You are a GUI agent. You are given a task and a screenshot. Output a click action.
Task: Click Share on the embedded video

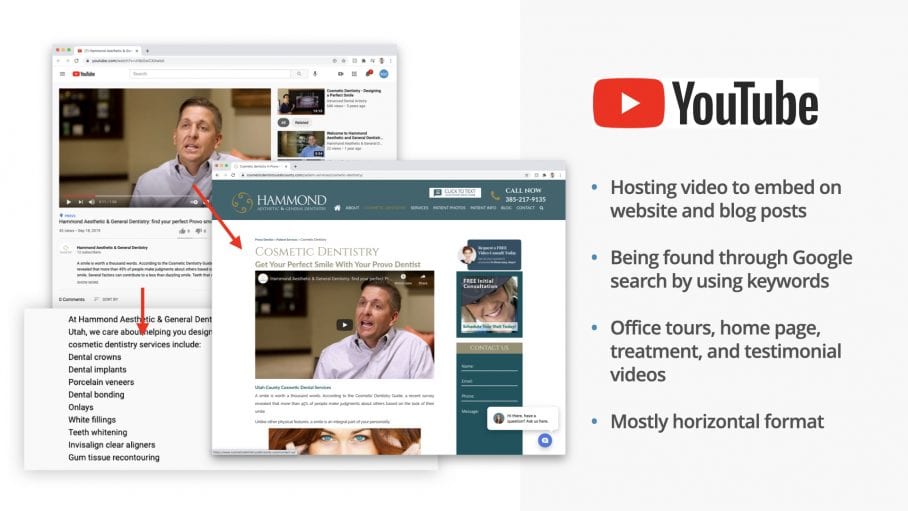(423, 279)
